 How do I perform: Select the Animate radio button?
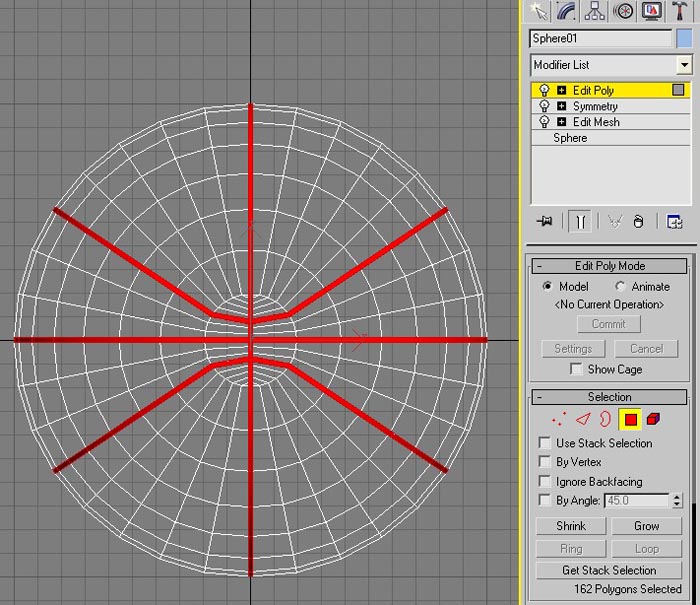pyautogui.click(x=620, y=286)
